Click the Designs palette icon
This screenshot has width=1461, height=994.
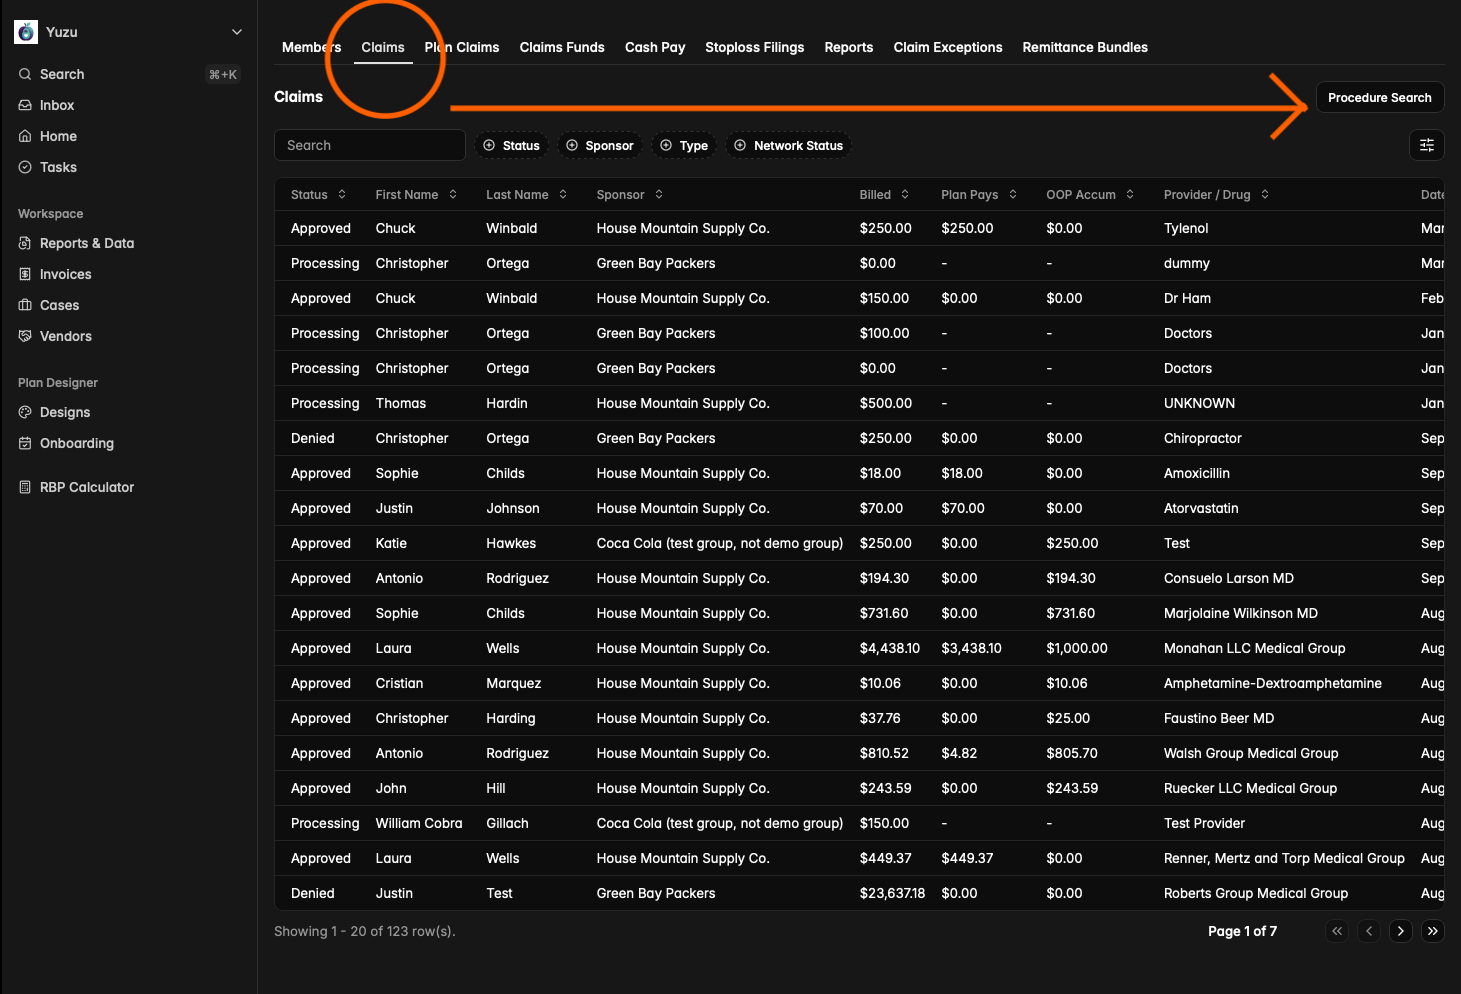(25, 412)
